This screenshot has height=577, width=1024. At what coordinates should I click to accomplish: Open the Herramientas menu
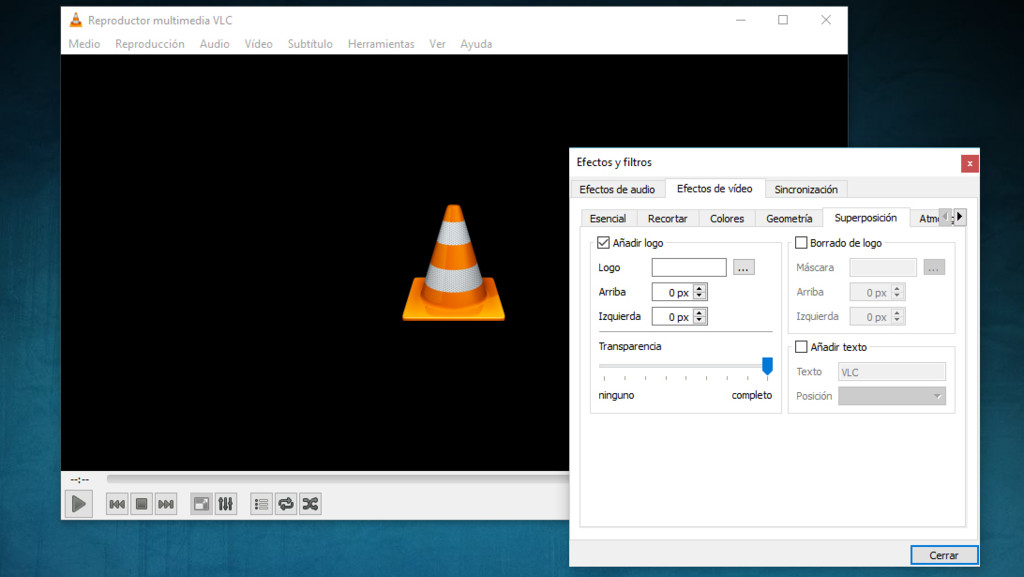[x=381, y=43]
